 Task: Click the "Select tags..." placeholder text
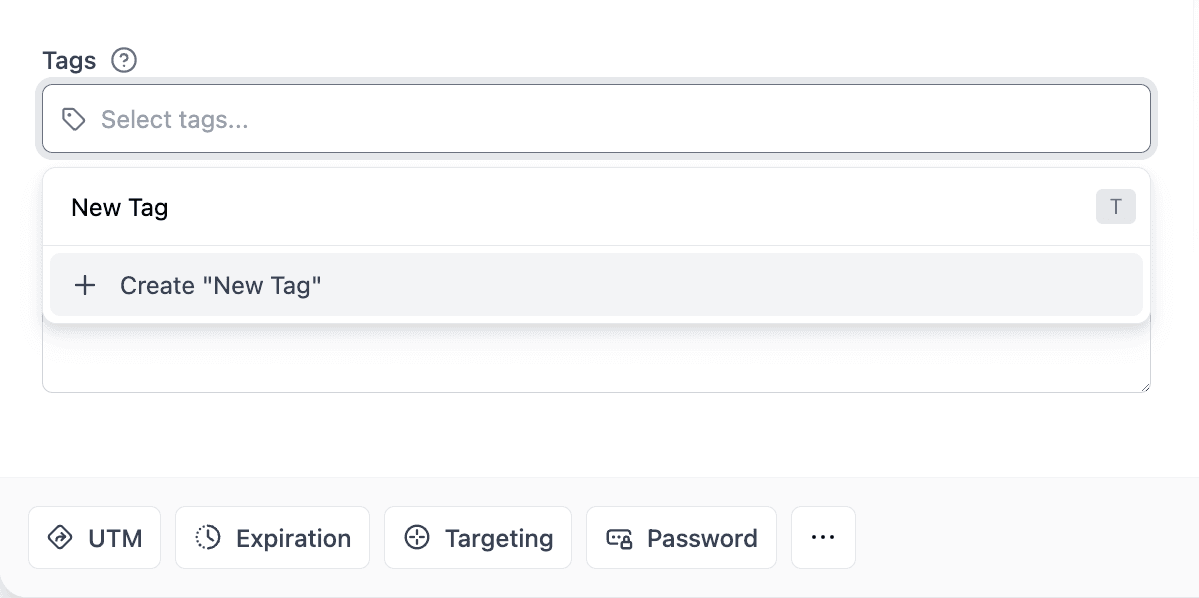pyautogui.click(x=175, y=120)
